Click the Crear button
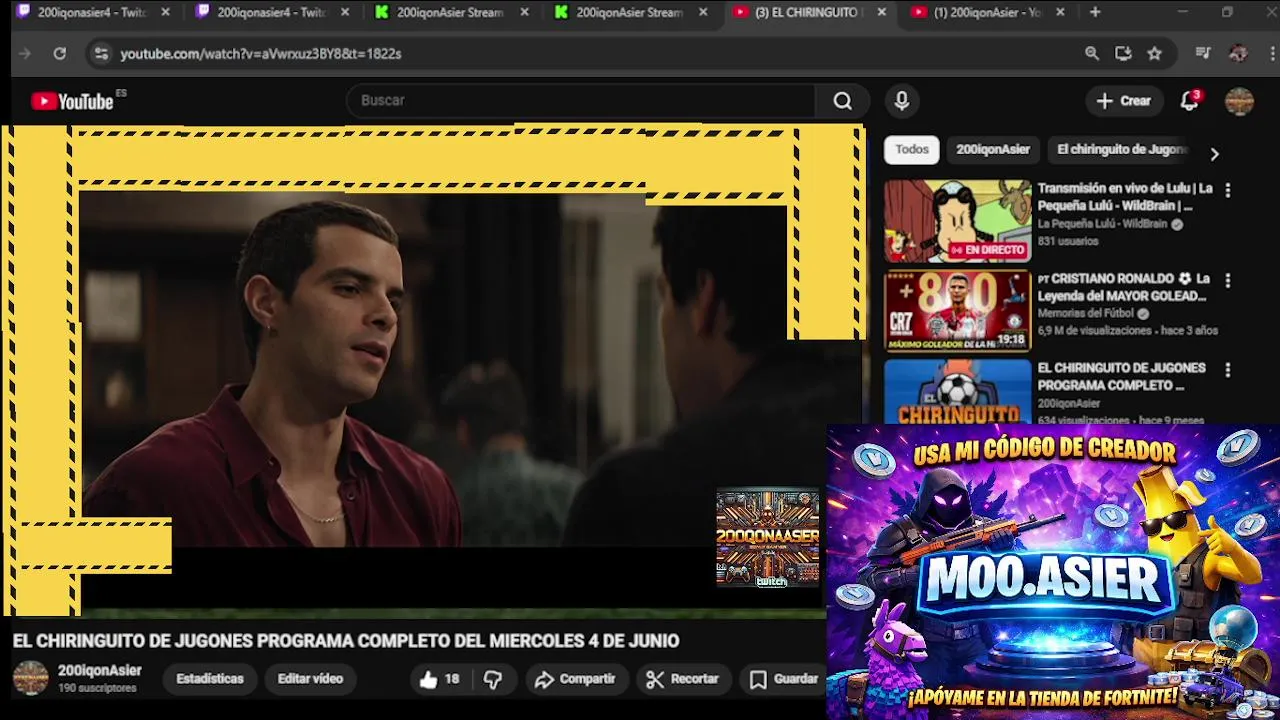The width and height of the screenshot is (1280, 720). click(1124, 101)
